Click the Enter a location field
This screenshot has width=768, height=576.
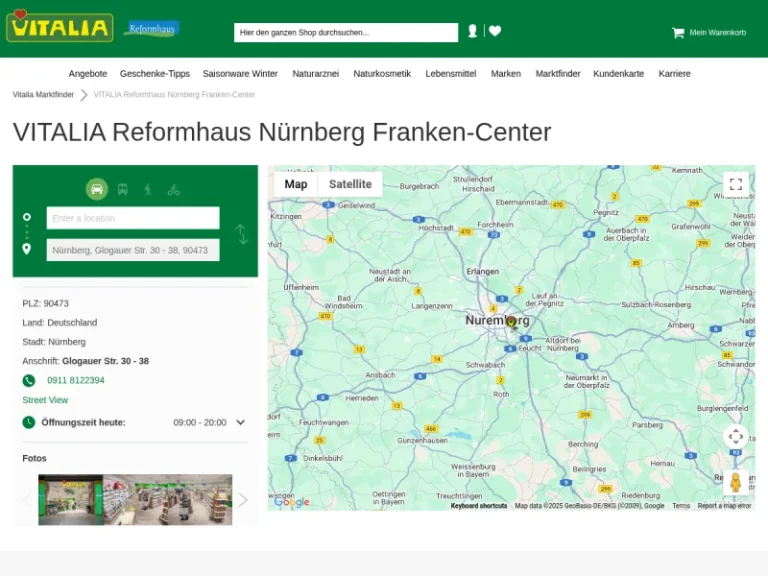[x=133, y=218]
